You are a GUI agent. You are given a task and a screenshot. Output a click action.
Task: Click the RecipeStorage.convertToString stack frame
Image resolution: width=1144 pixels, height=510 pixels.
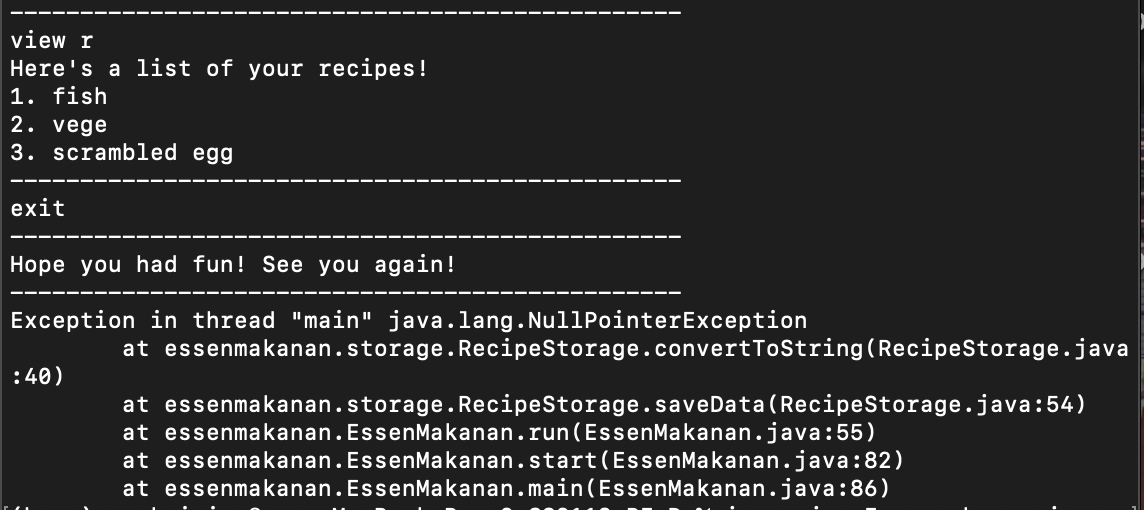click(x=625, y=349)
